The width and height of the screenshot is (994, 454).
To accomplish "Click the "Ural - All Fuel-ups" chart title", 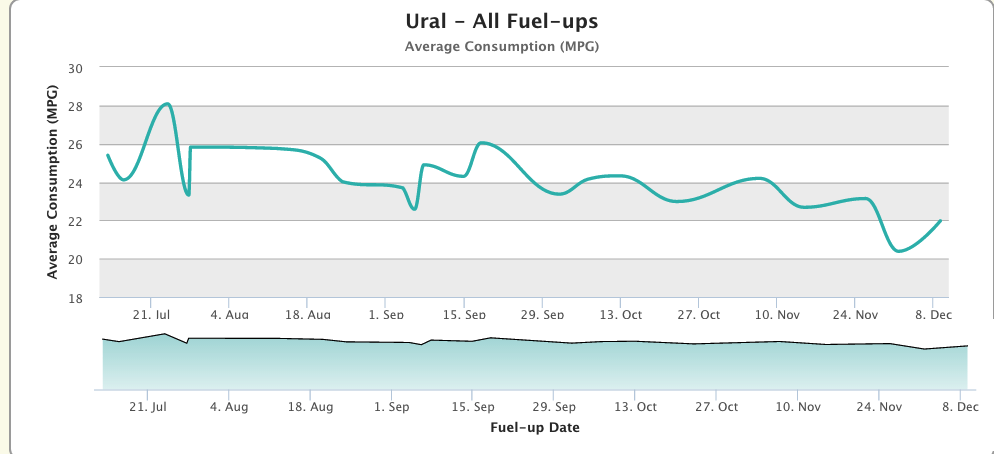I will 502,21.
